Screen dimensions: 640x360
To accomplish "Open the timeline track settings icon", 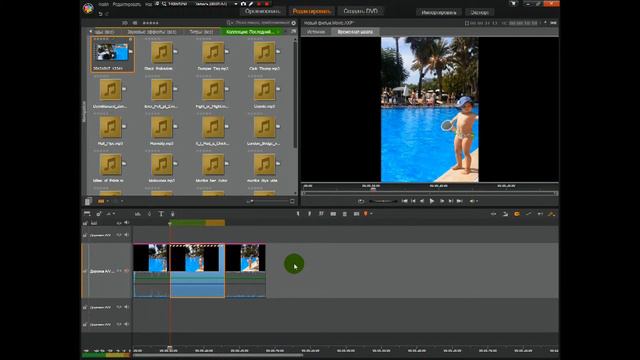I will point(87,213).
